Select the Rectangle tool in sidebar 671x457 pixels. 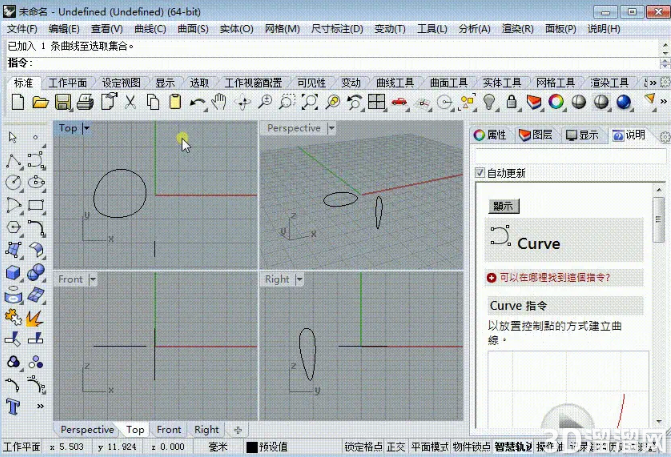point(36,205)
